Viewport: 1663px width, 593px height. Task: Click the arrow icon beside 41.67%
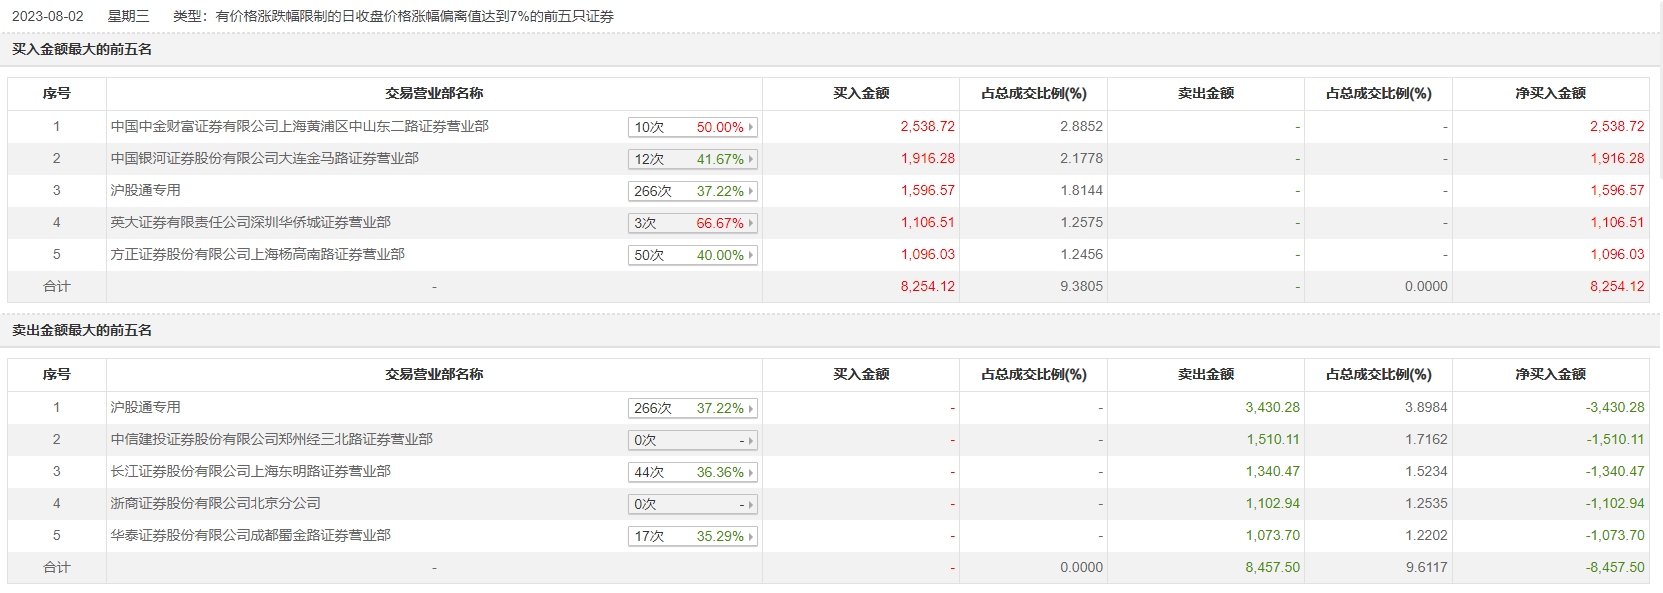[751, 160]
